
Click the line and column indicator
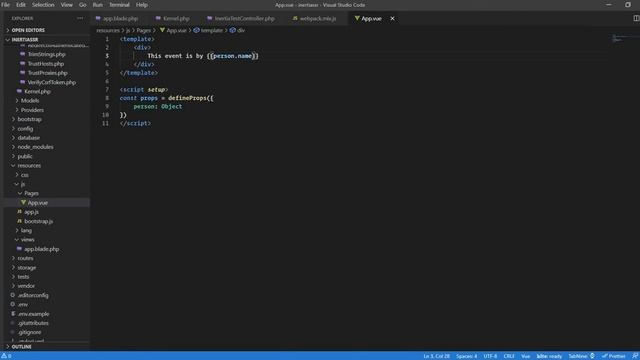pos(436,356)
